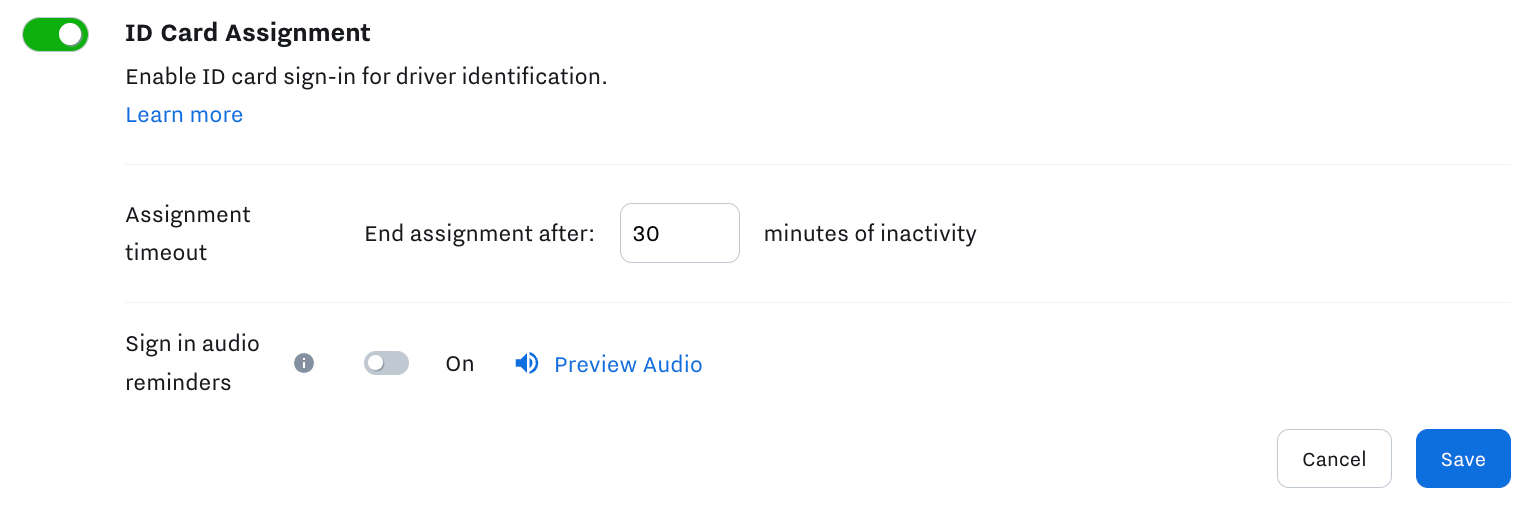The width and height of the screenshot is (1522, 506).
Task: Click divider line above Assignment timeout row
Action: [x=816, y=164]
